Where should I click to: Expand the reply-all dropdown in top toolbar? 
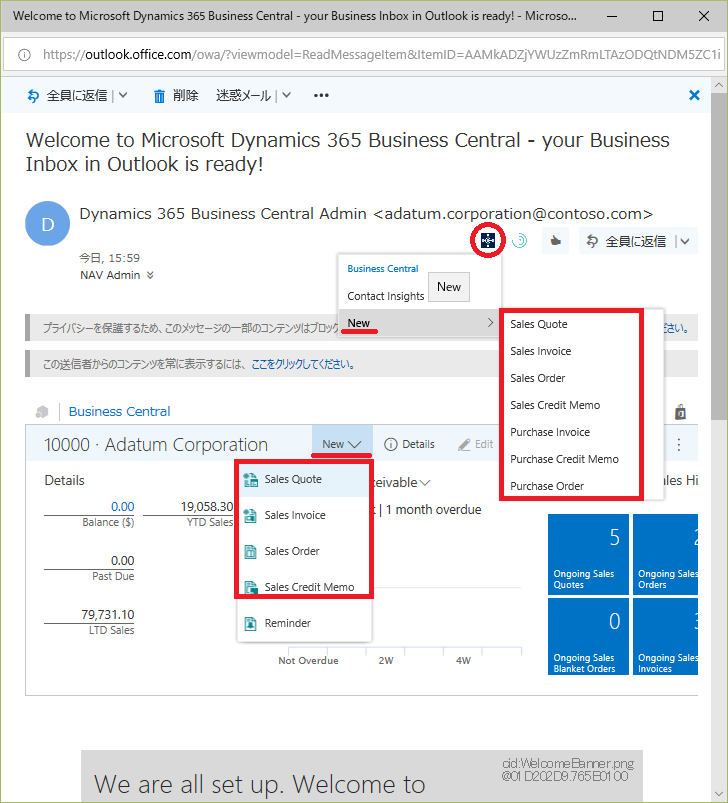click(x=123, y=95)
